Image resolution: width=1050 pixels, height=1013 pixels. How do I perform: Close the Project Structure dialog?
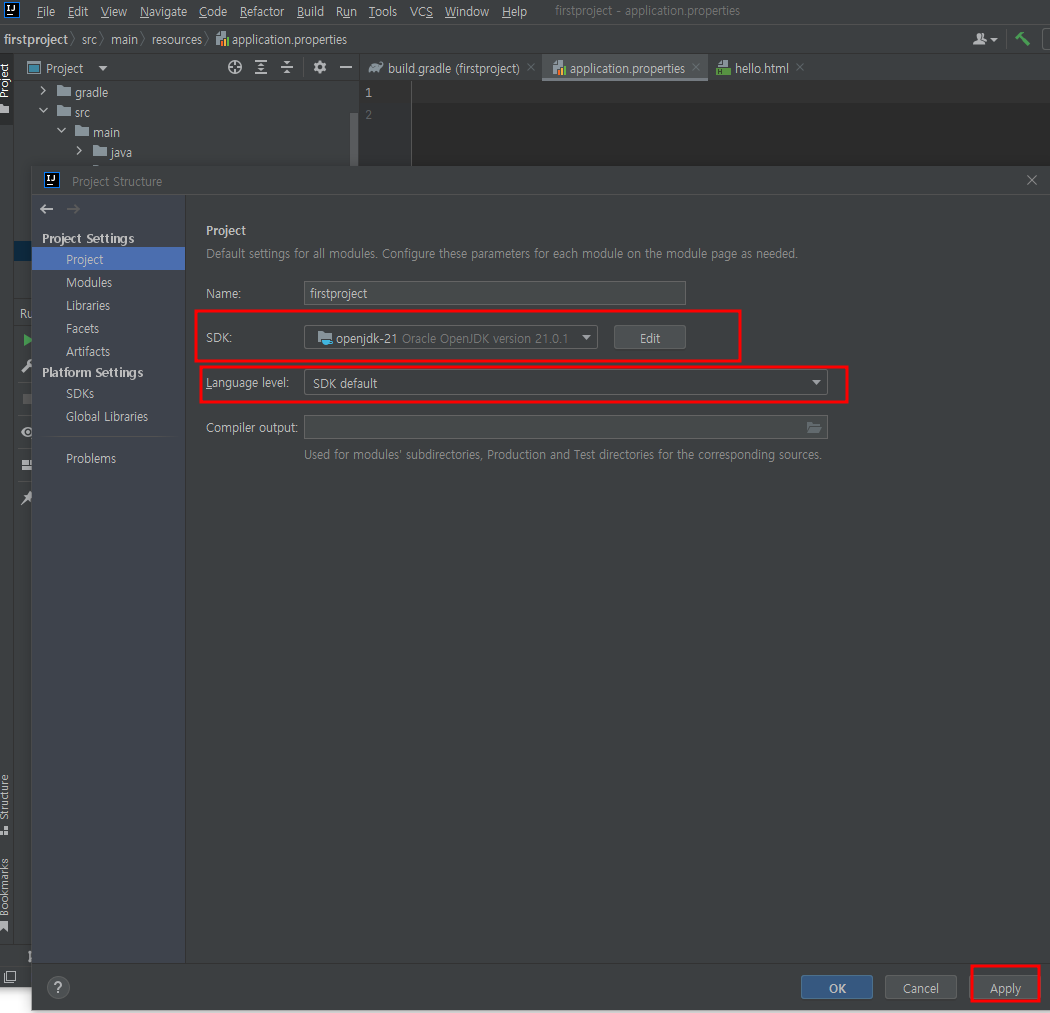[x=1031, y=180]
